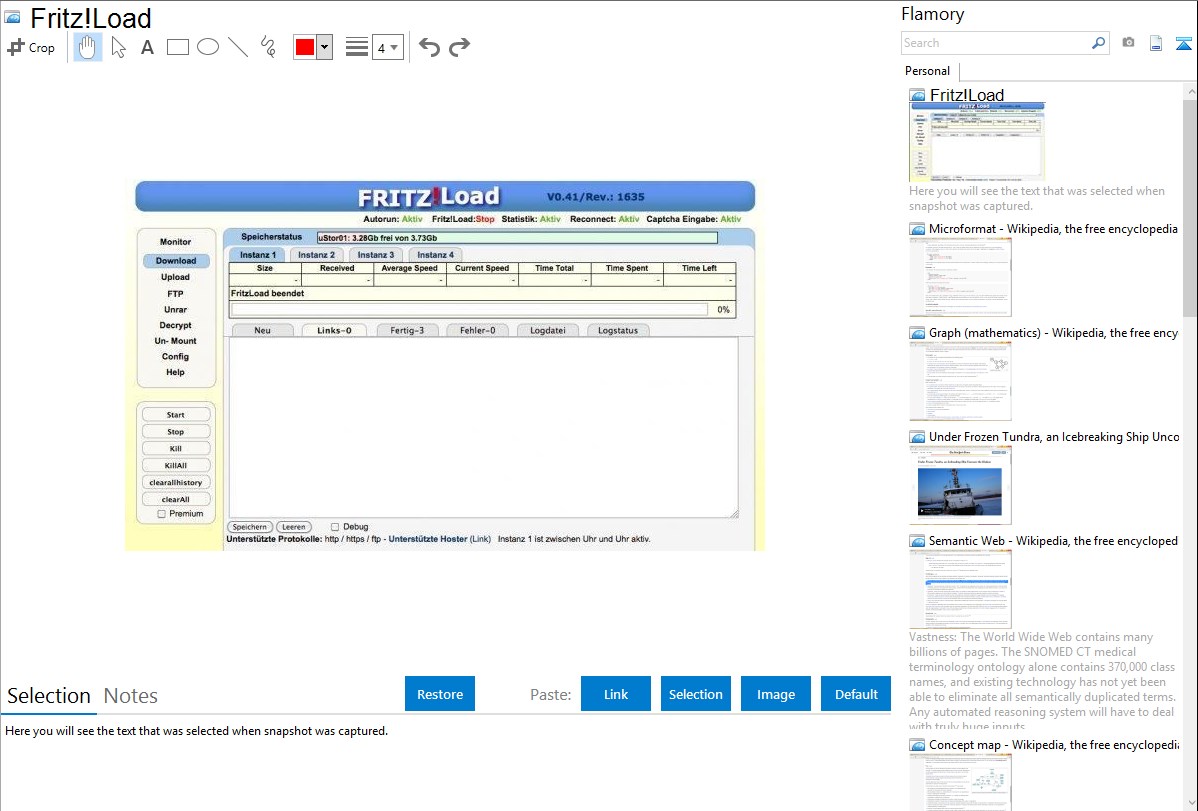Activate the hand pan tool
Screen dimensions: 1198x811
tap(88, 47)
